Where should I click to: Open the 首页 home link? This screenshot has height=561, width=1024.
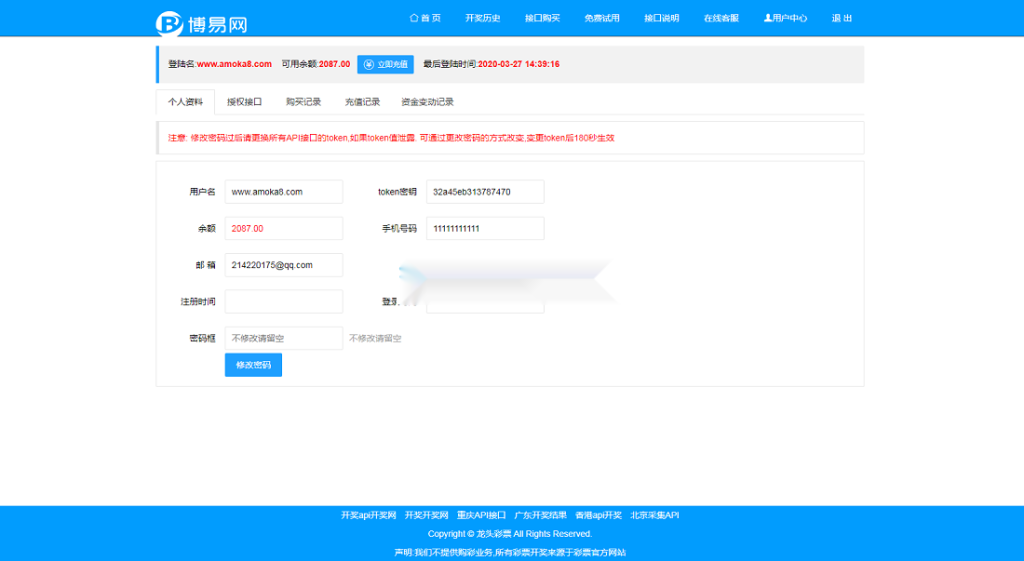(x=425, y=18)
